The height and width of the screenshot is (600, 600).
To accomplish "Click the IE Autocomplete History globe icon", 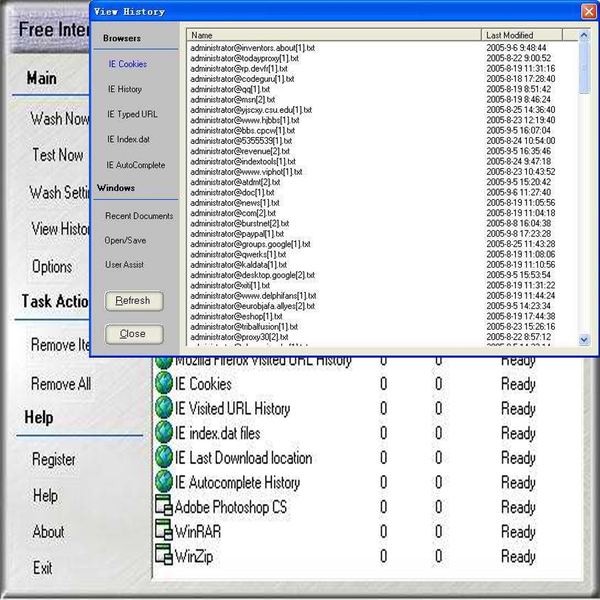I will click(x=164, y=482).
